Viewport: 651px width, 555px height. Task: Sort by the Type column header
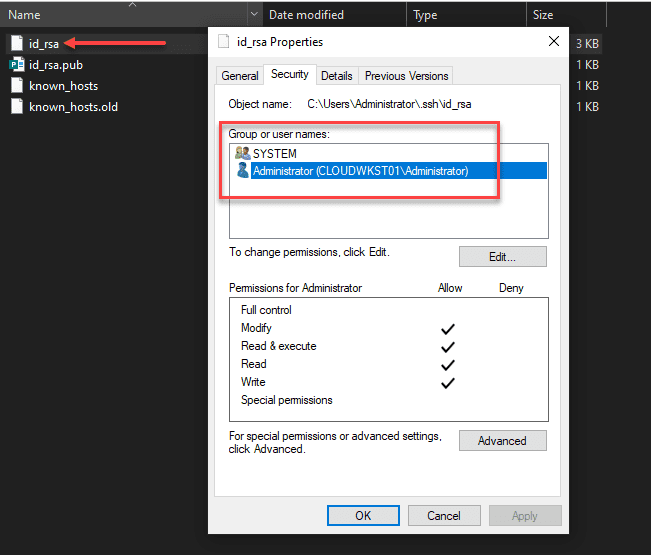coord(425,15)
